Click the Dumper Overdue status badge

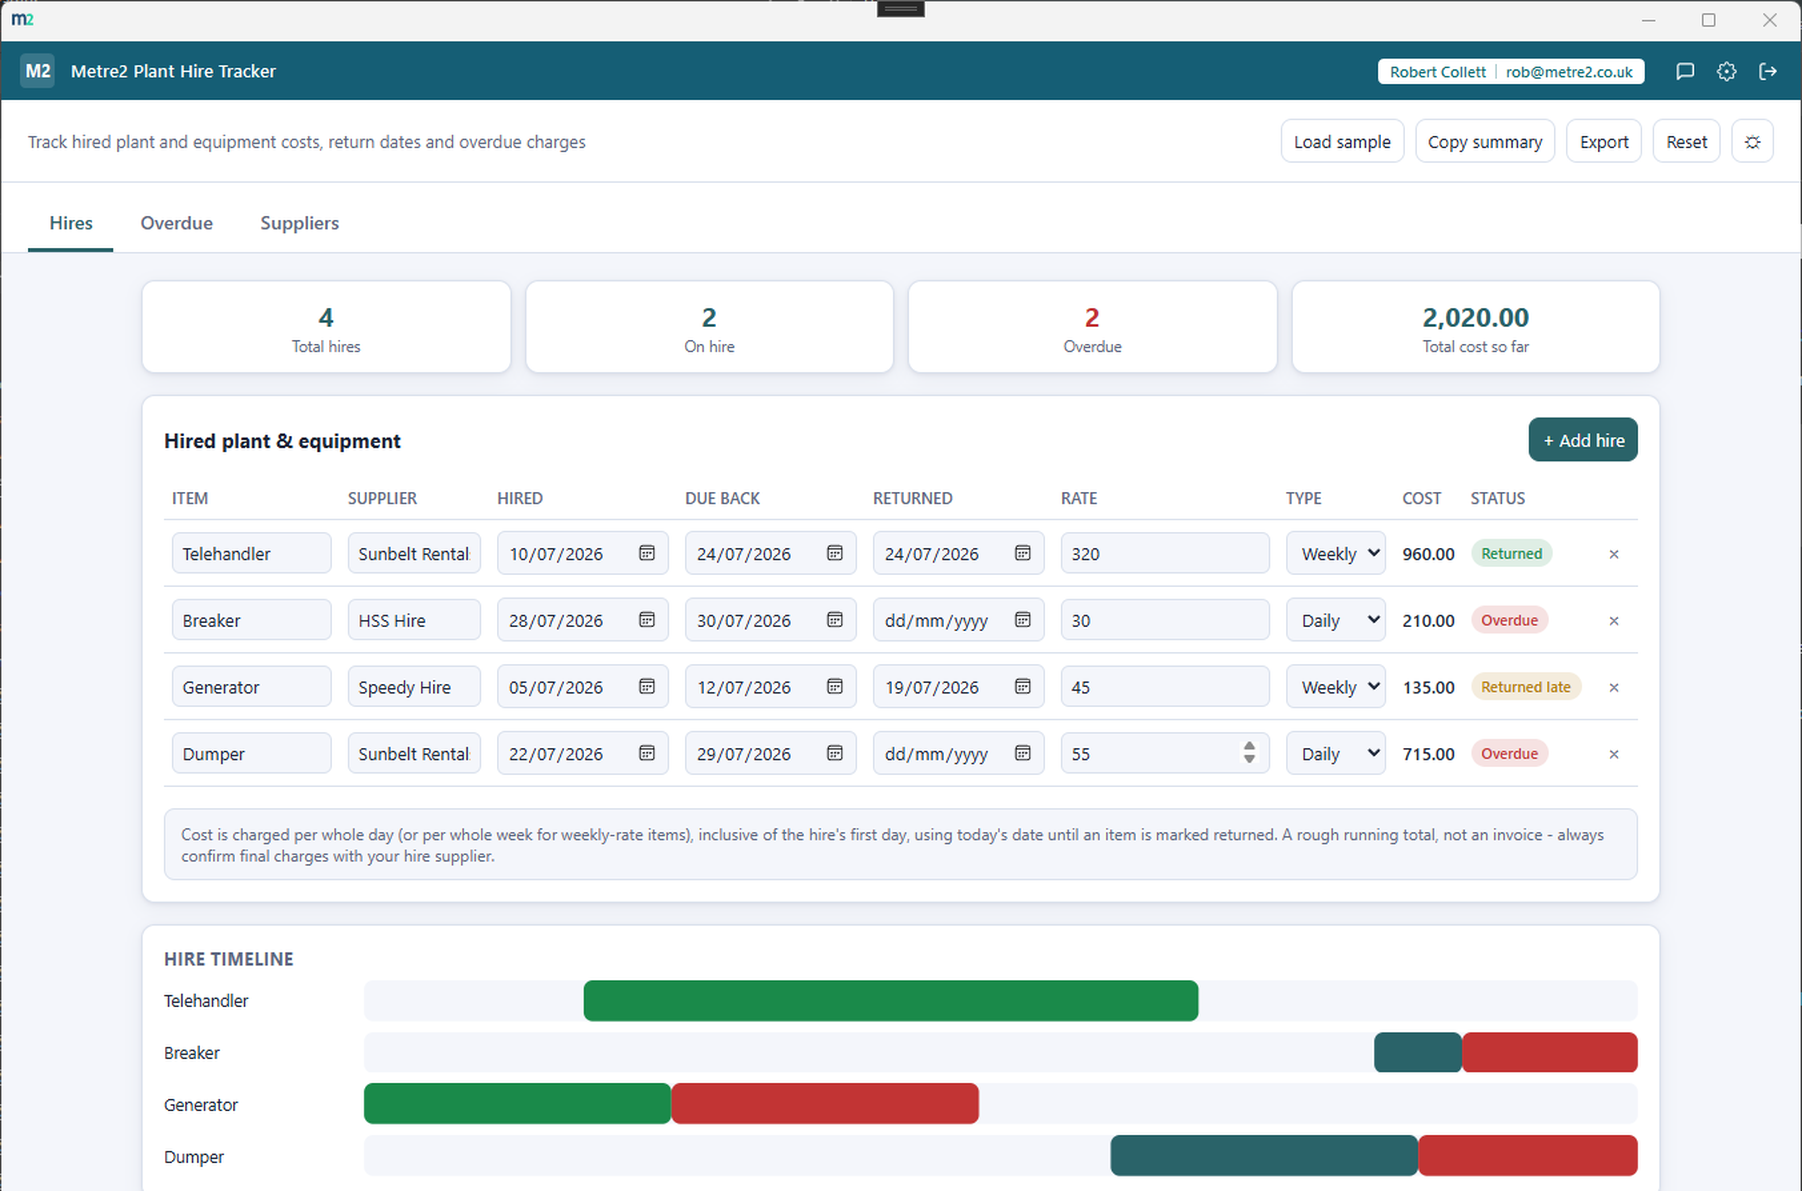(x=1509, y=753)
